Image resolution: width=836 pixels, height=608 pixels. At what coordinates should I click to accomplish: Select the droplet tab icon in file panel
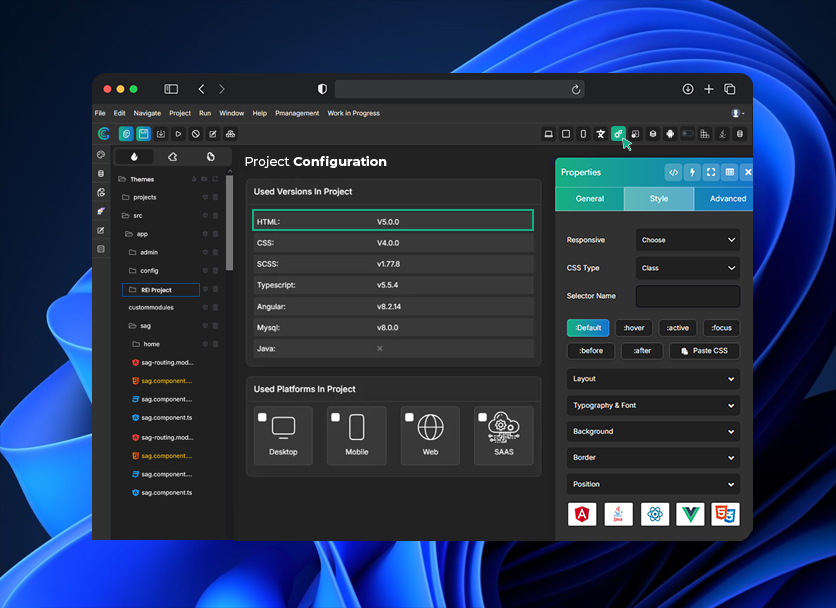134,156
